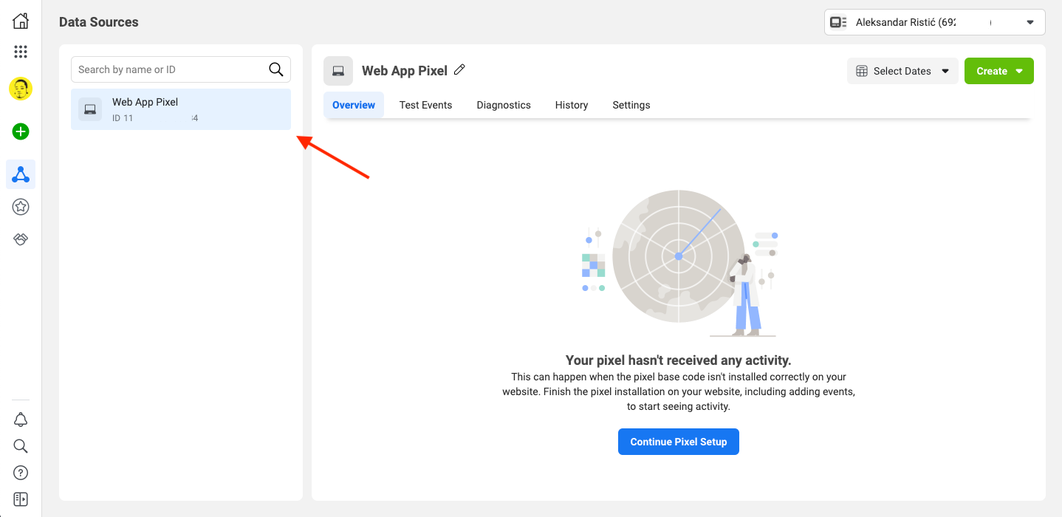The image size is (1062, 517).
Task: Select Web App Pixel in data sources list
Action: (181, 109)
